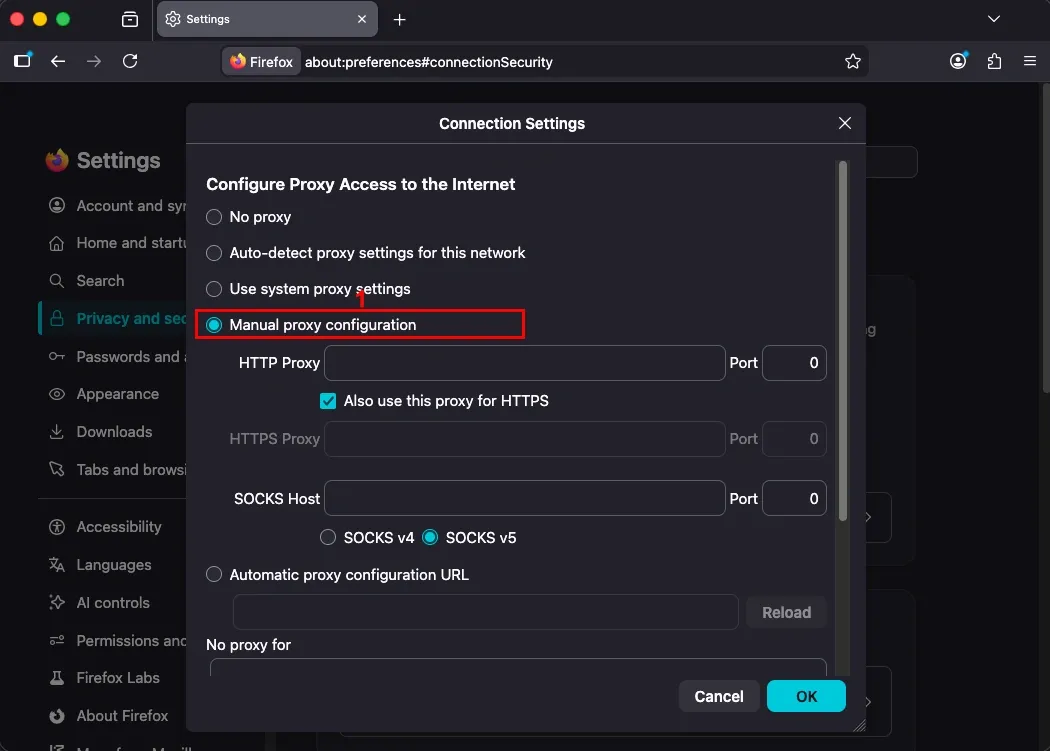The width and height of the screenshot is (1050, 751).
Task: Go back one page
Action: pos(58,61)
